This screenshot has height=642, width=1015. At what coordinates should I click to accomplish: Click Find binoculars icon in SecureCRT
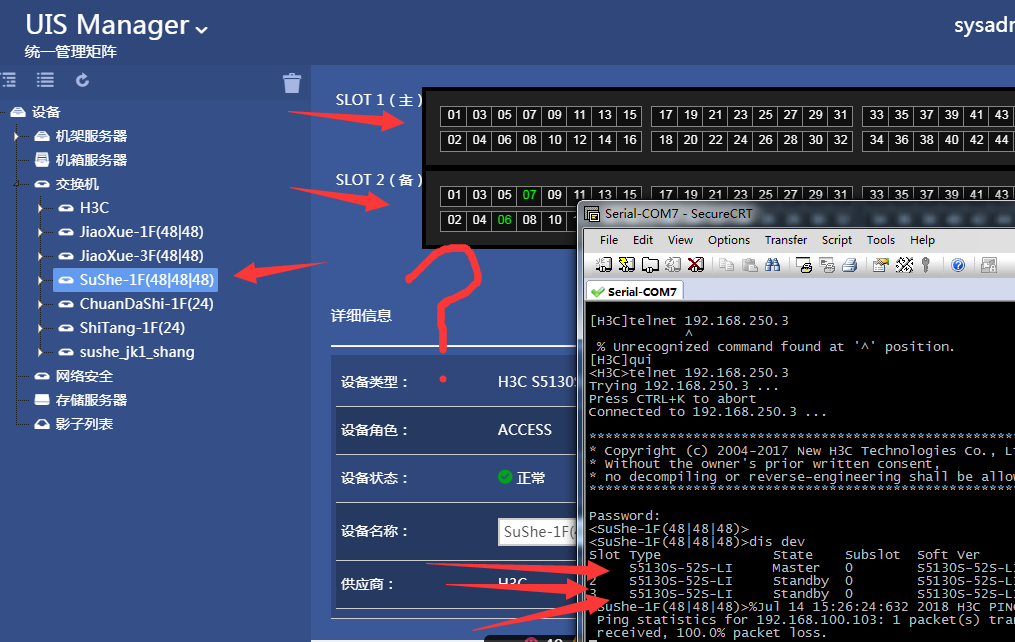(772, 265)
